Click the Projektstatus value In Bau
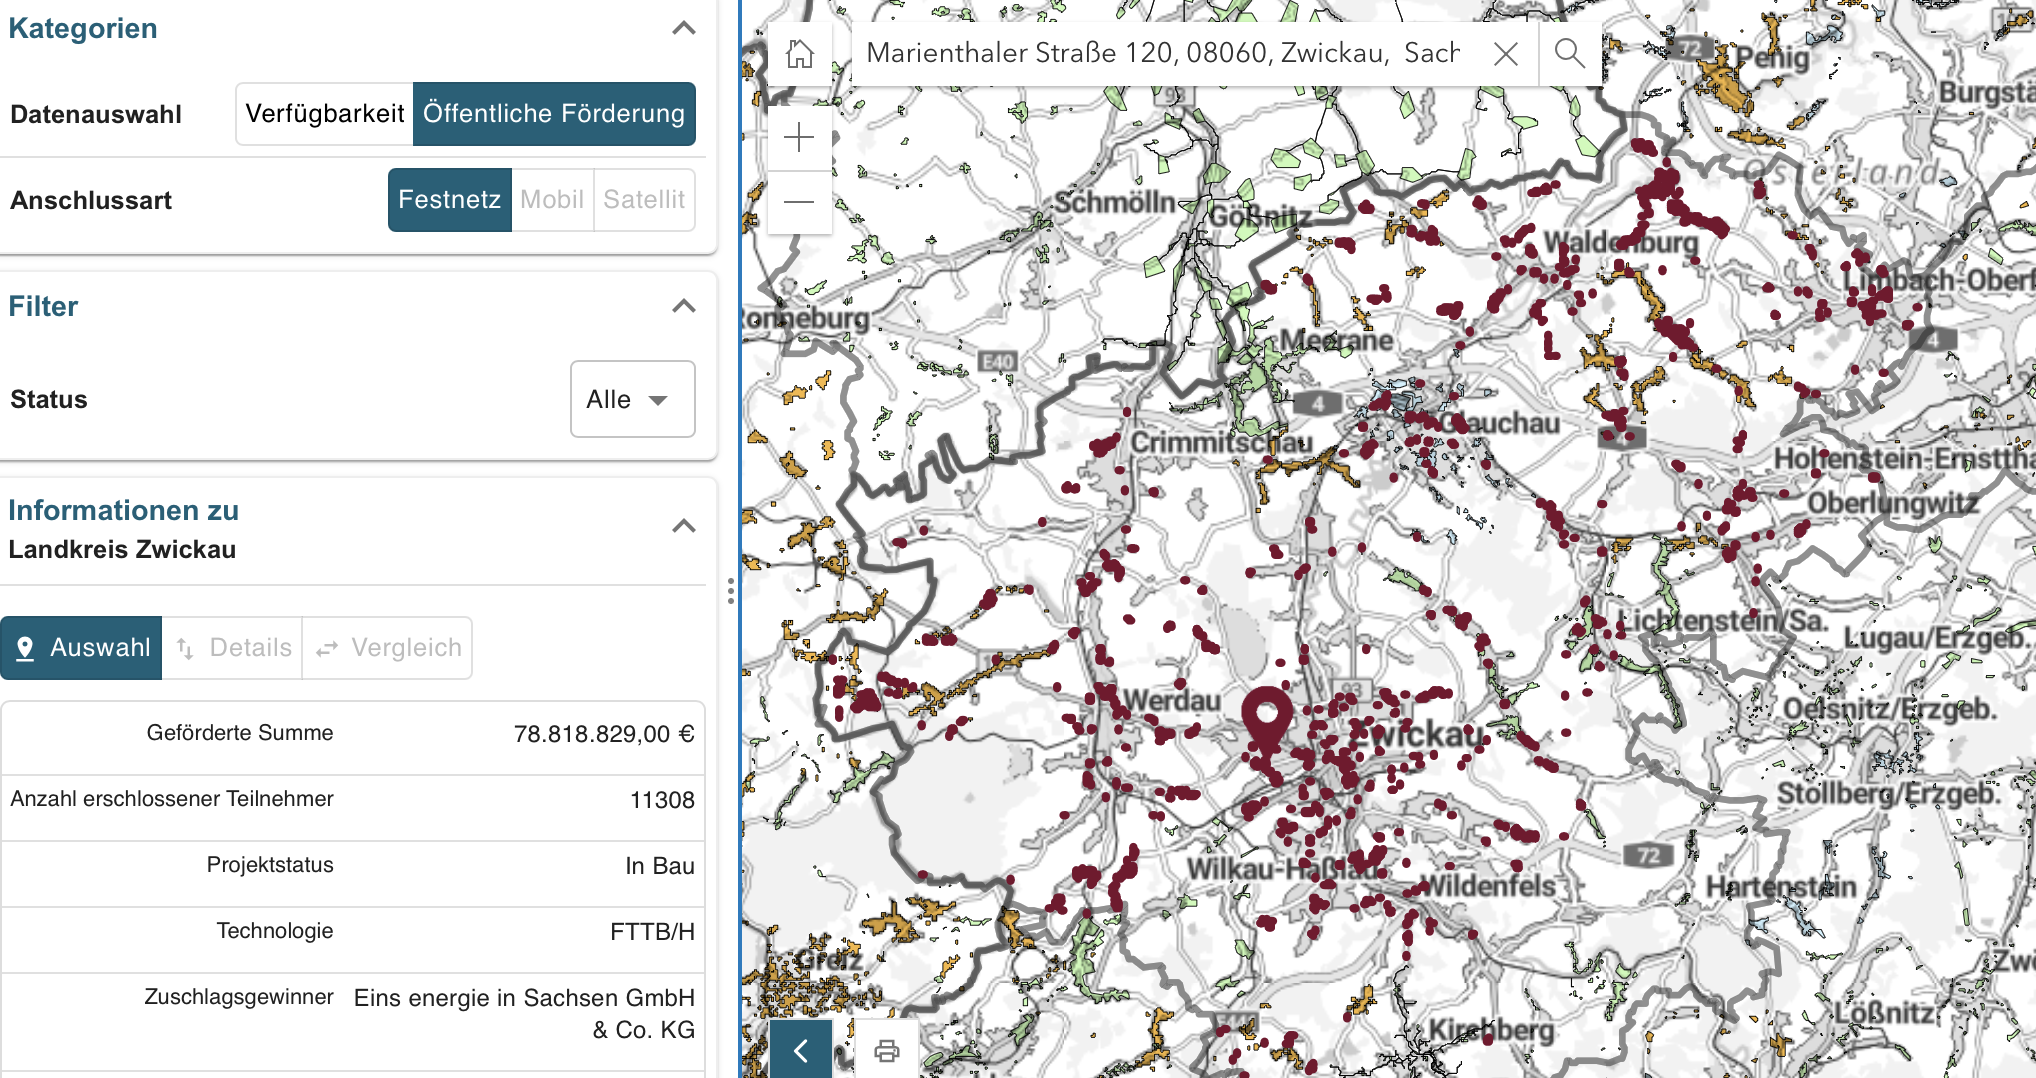The height and width of the screenshot is (1078, 2036). point(660,866)
